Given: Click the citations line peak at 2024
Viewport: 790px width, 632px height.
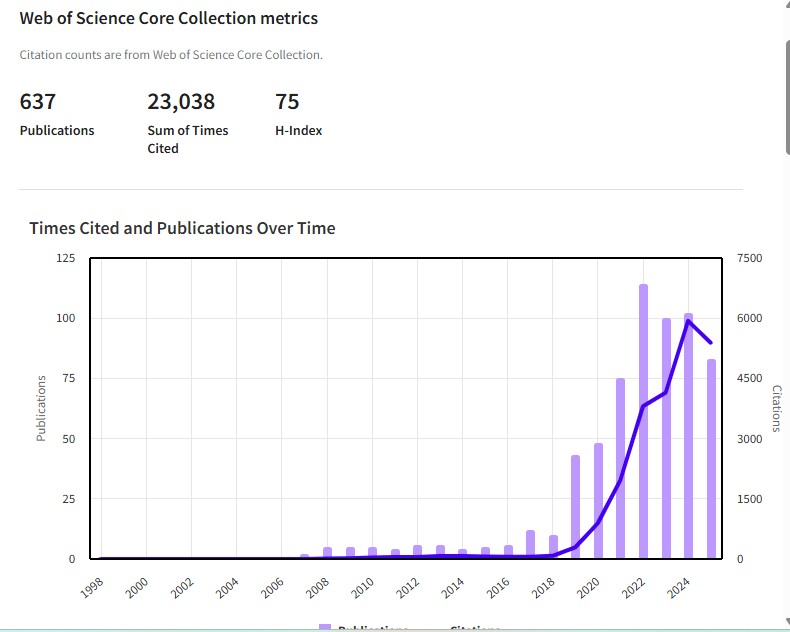Looking at the screenshot, I should (688, 321).
